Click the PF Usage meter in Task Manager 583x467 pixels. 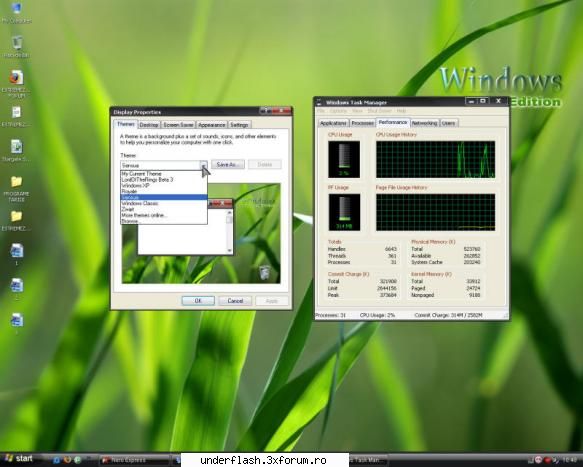click(344, 212)
